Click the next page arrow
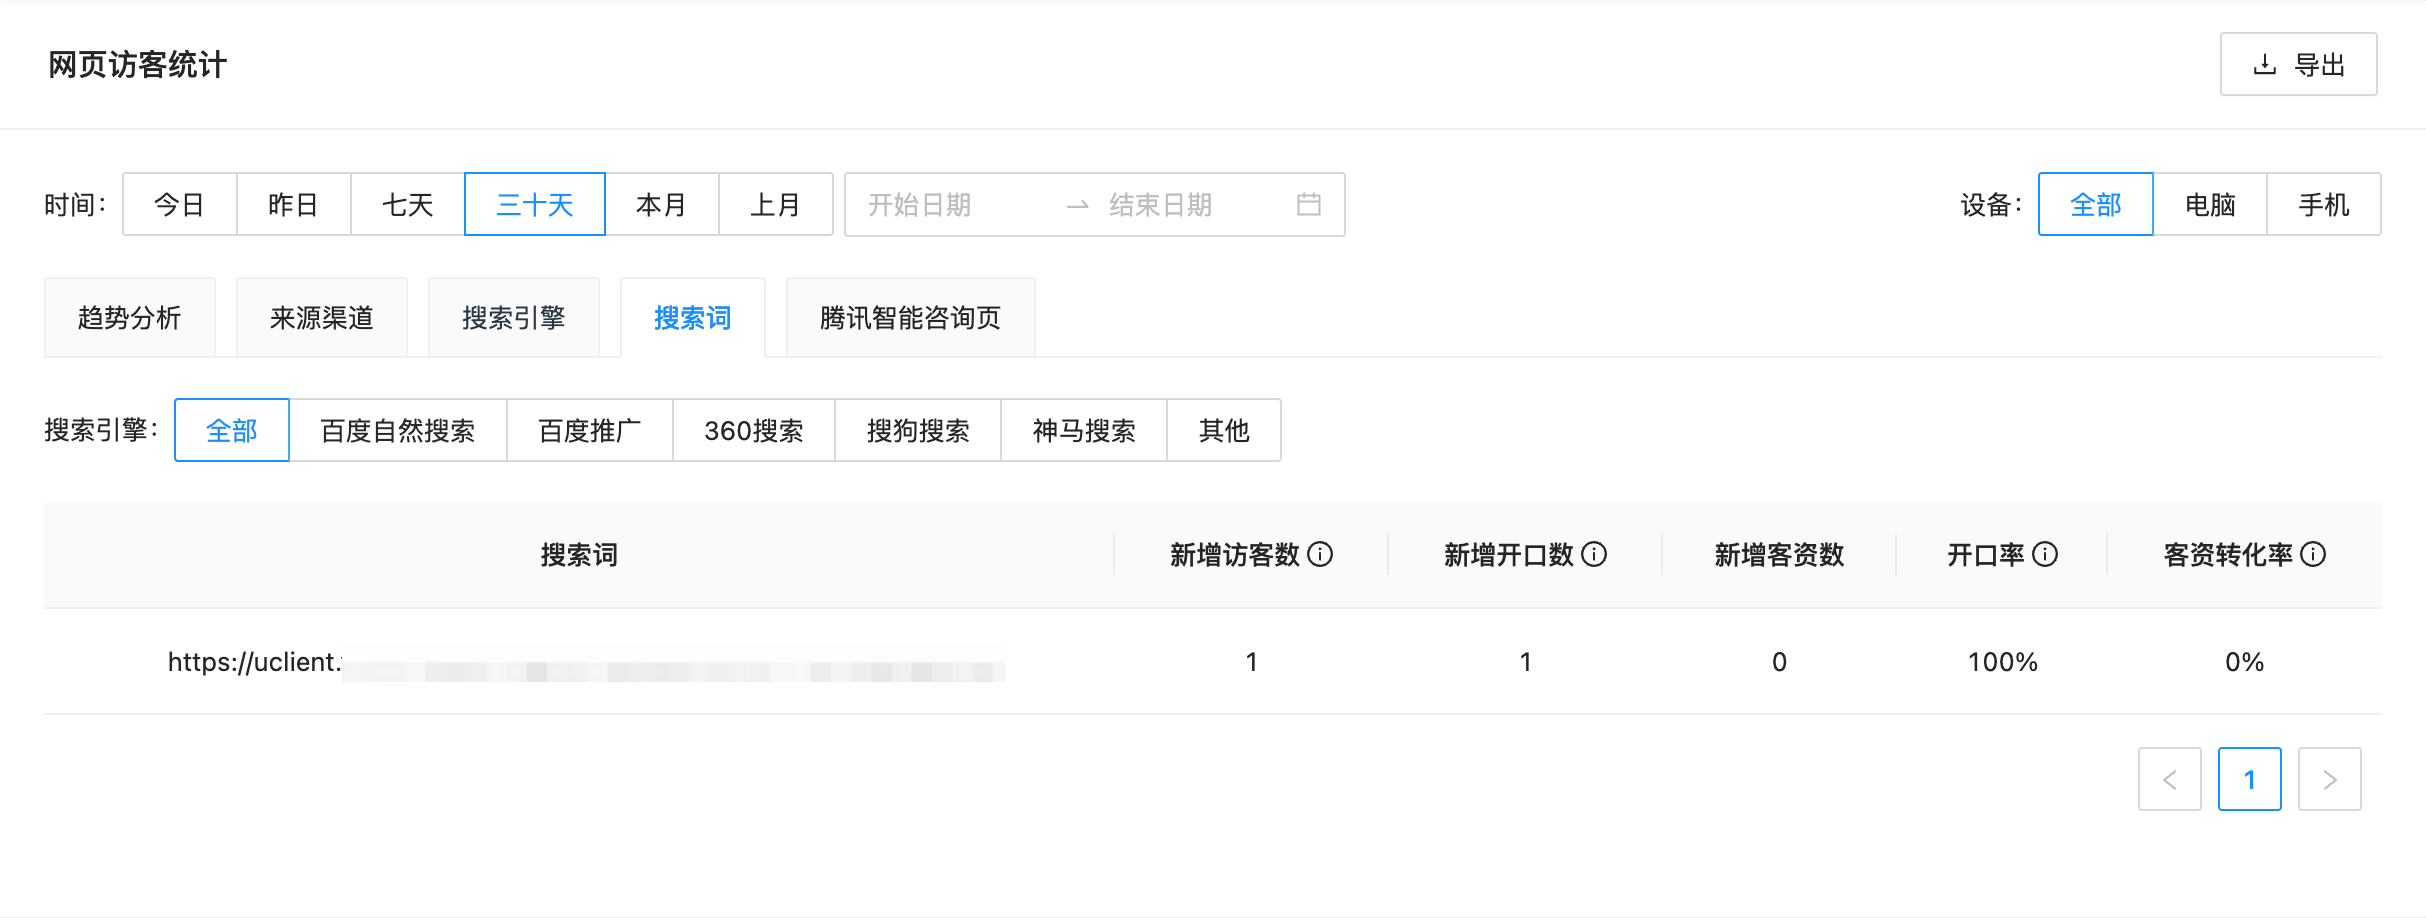 [x=2330, y=779]
